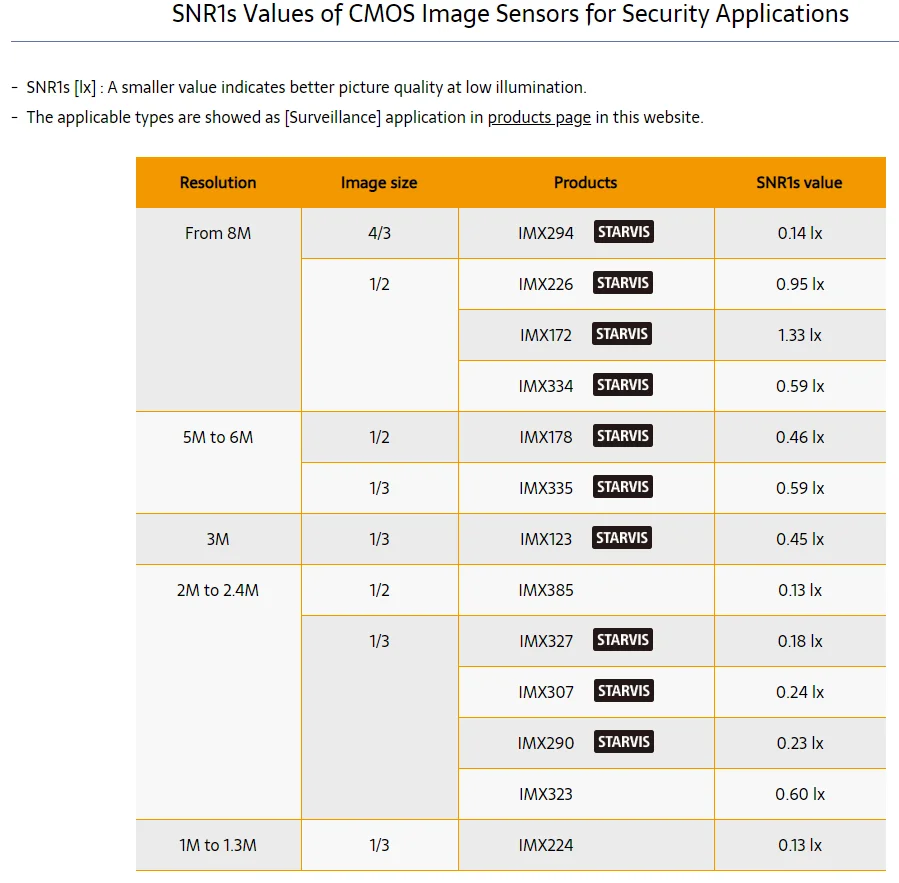Click the STARVIS badge beside IMX294
The height and width of the screenshot is (883, 899).
624,233
